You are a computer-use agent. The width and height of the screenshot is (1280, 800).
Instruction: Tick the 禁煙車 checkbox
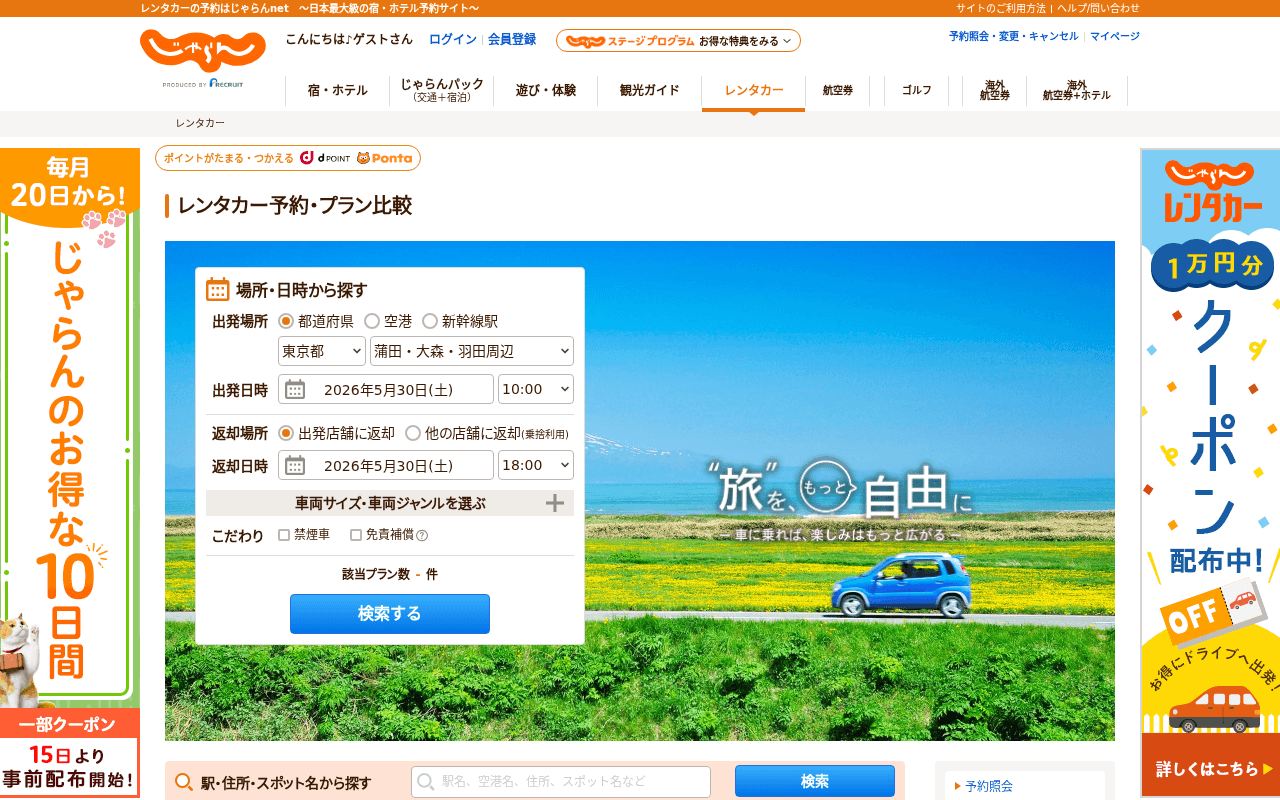click(x=284, y=535)
